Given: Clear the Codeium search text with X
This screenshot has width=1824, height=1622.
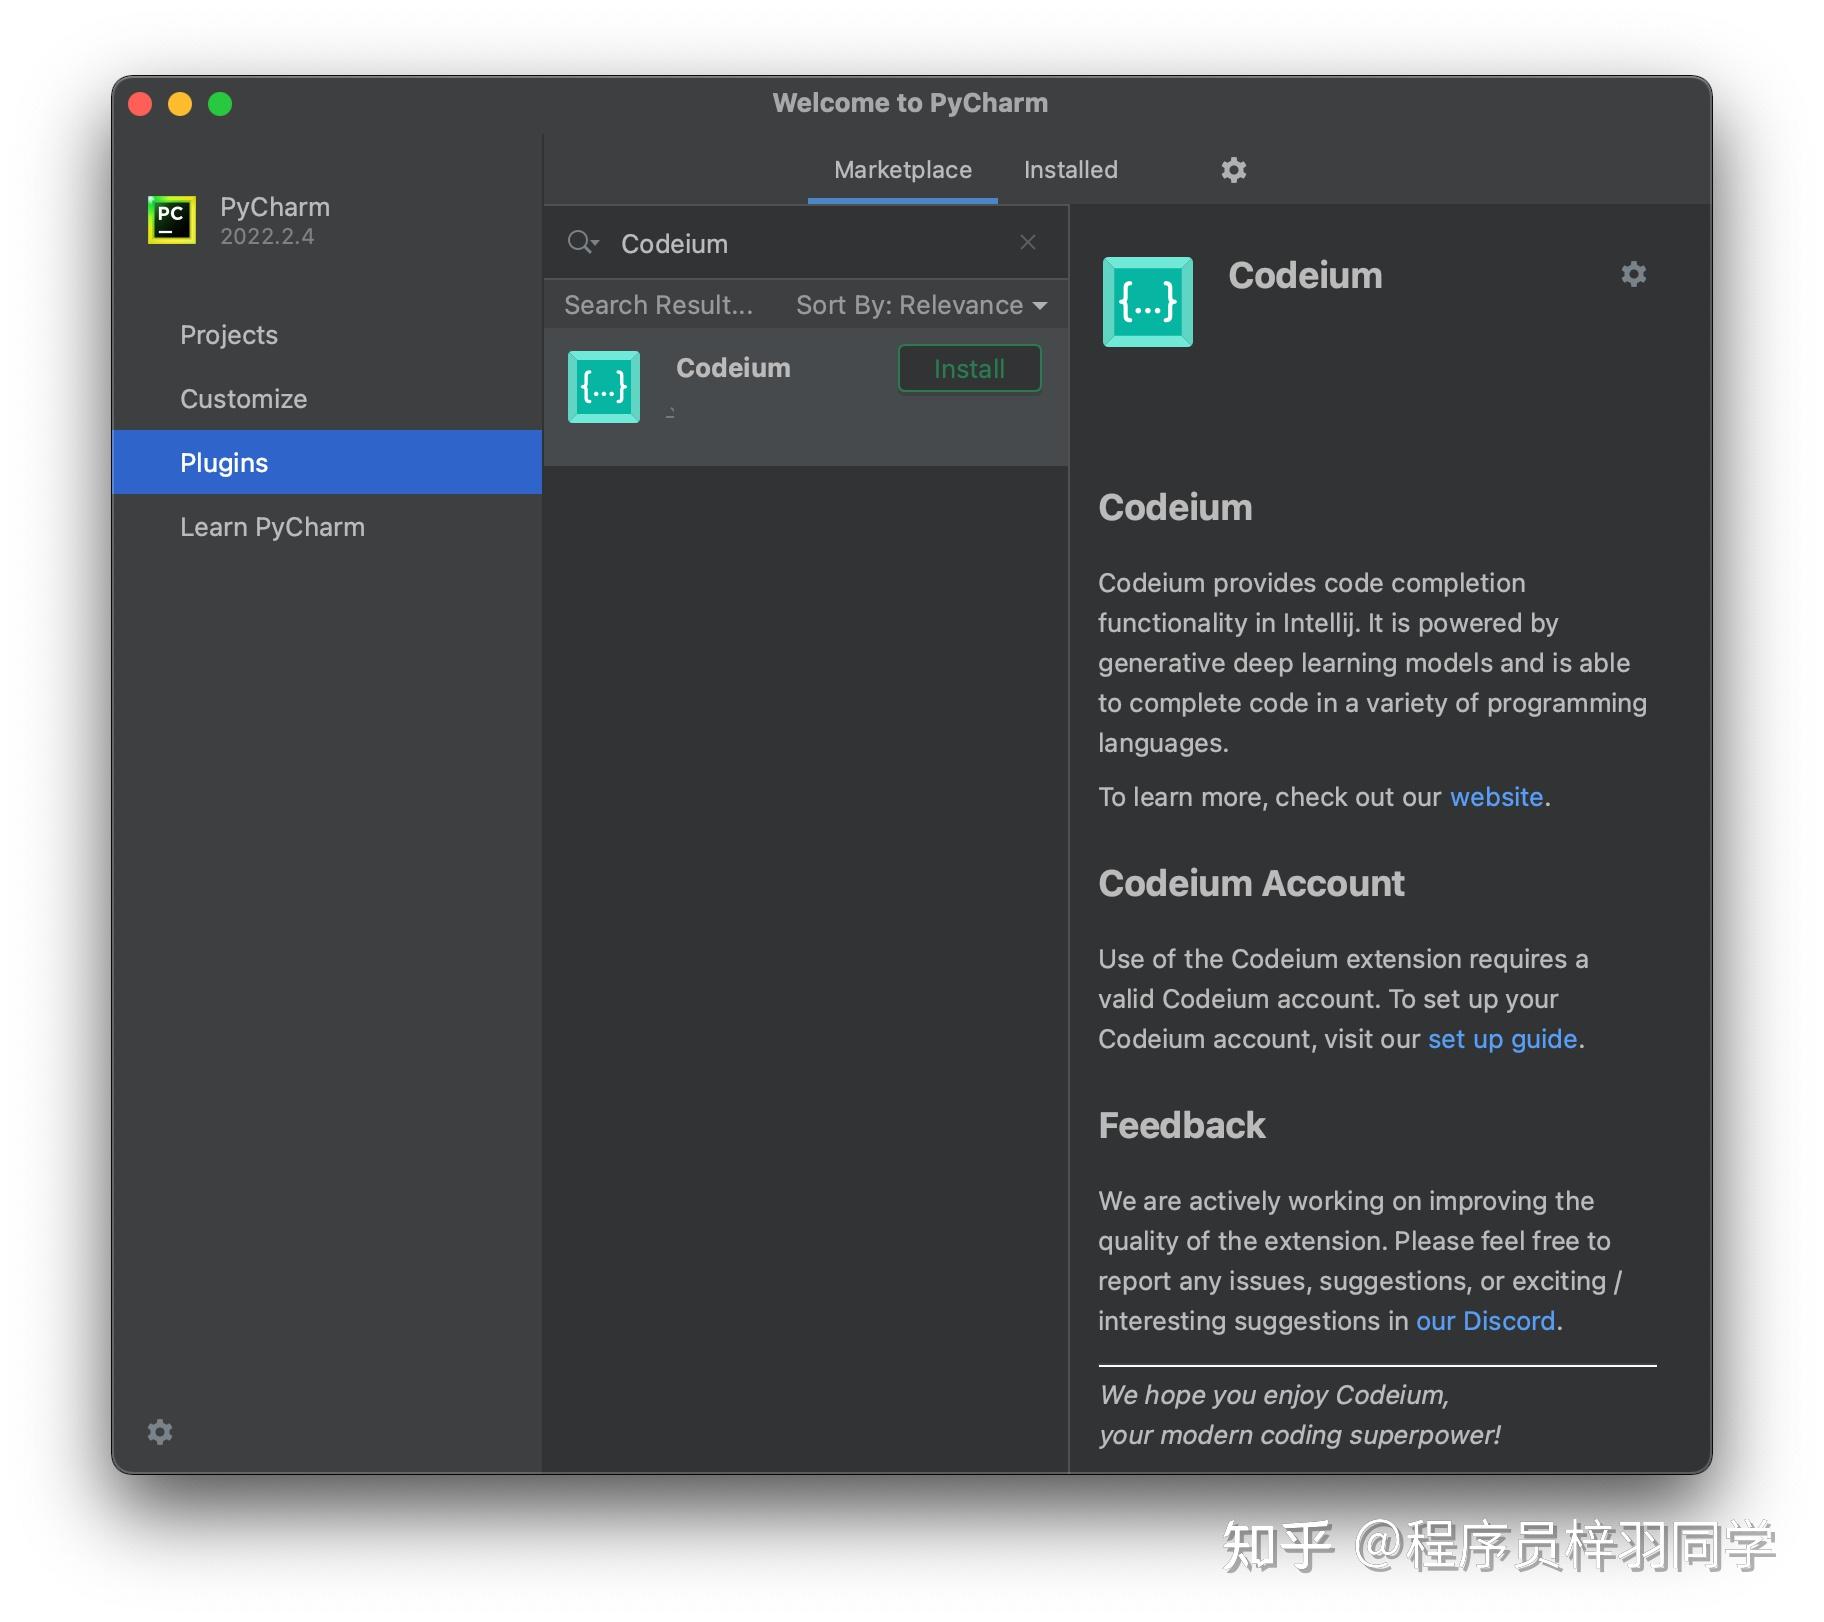Looking at the screenshot, I should [x=1027, y=243].
